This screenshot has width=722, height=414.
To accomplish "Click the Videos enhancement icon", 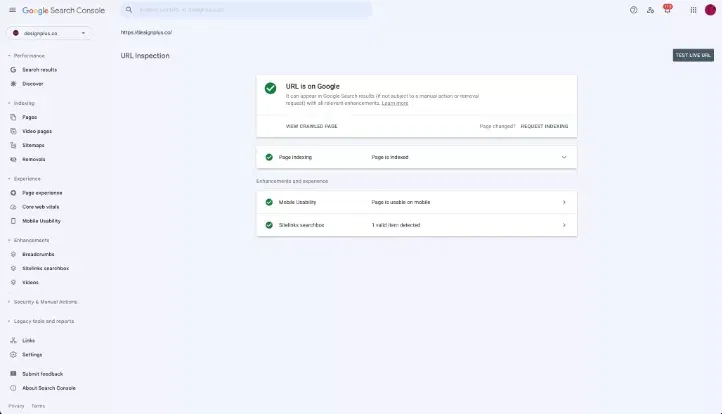I will [x=13, y=282].
